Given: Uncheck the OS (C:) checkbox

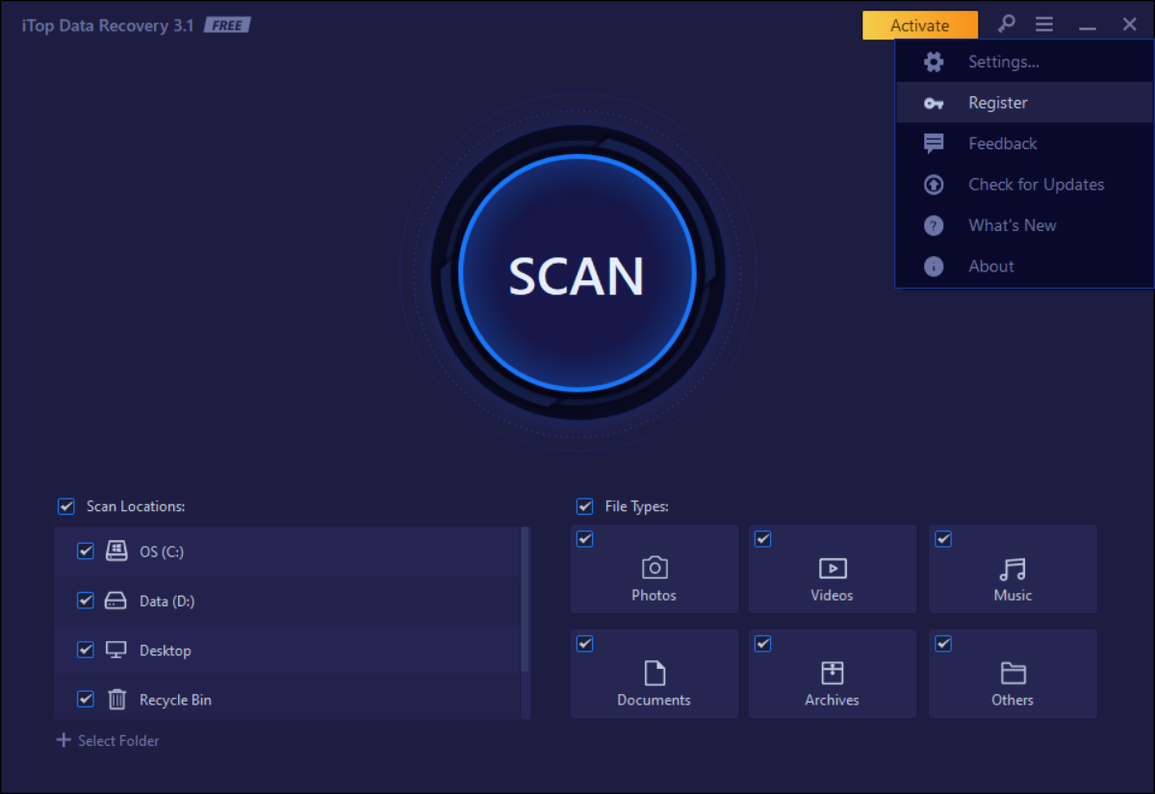Looking at the screenshot, I should 85,551.
